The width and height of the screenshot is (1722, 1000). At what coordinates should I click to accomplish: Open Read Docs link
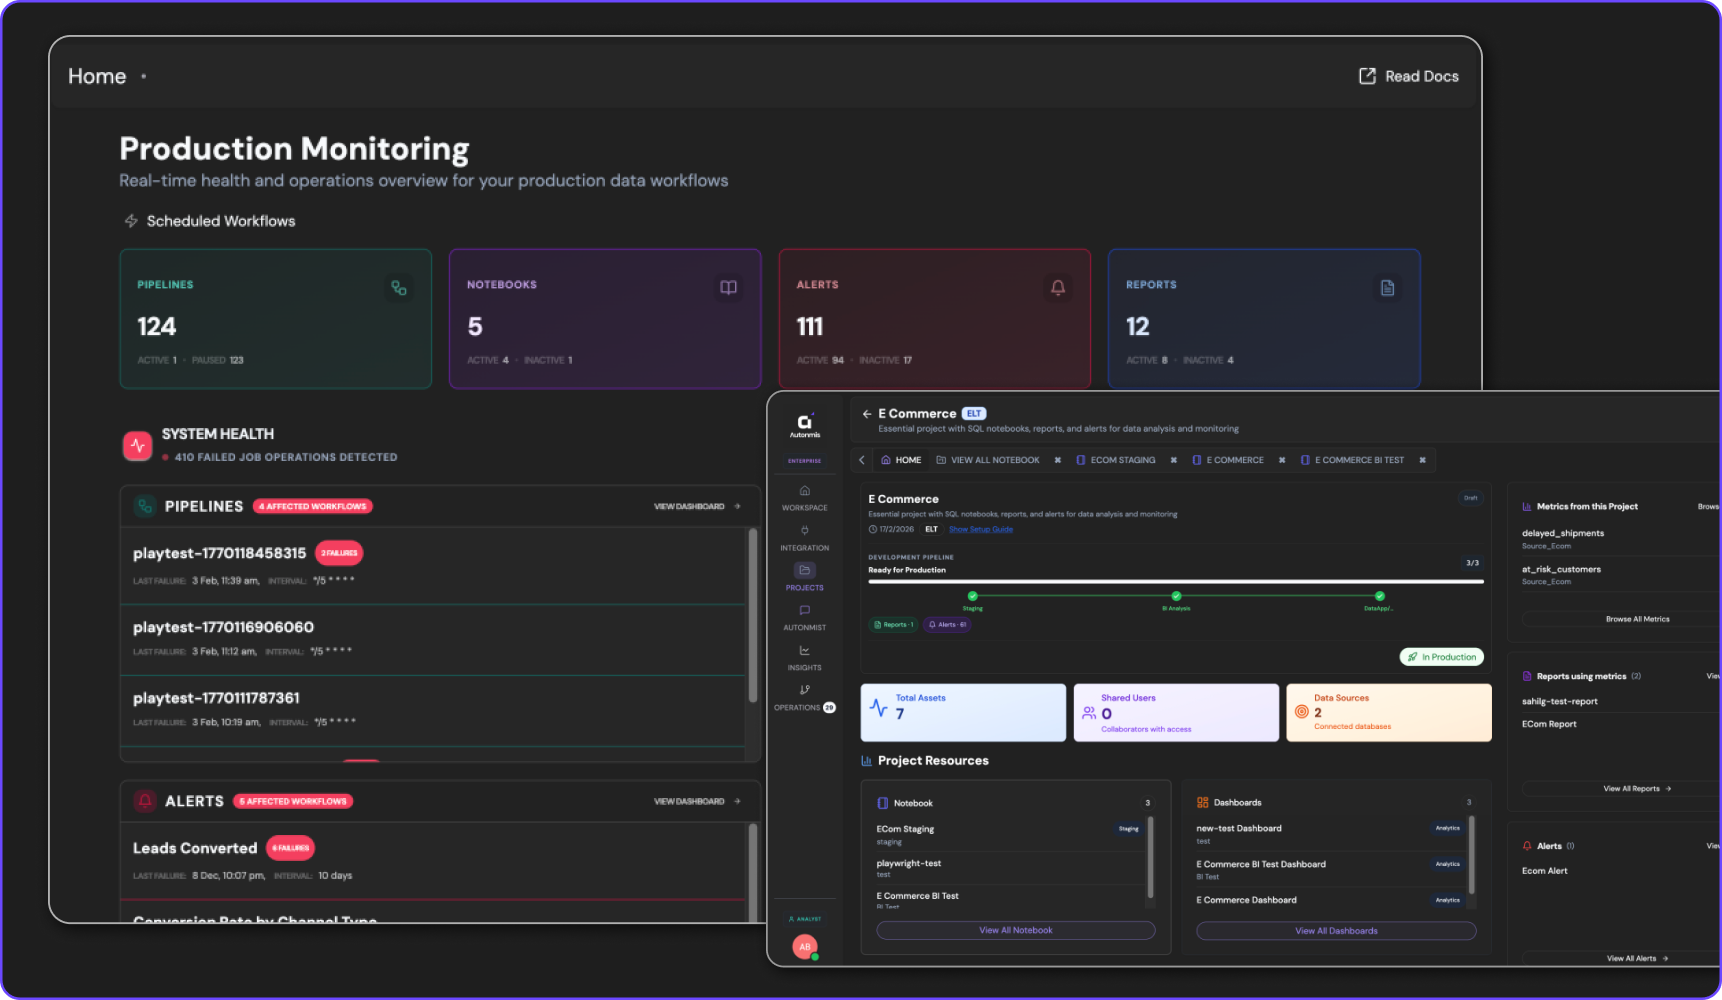[1408, 76]
